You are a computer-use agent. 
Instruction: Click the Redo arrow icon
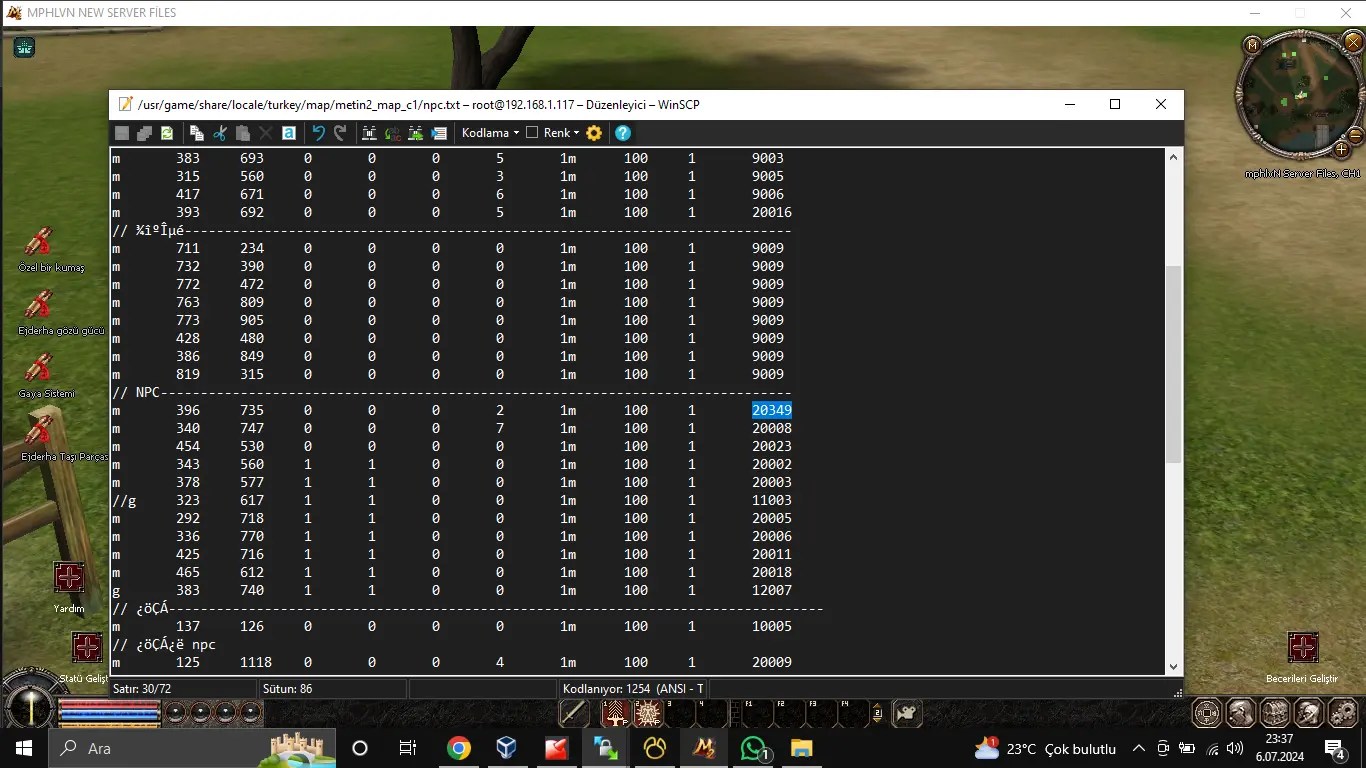(340, 133)
